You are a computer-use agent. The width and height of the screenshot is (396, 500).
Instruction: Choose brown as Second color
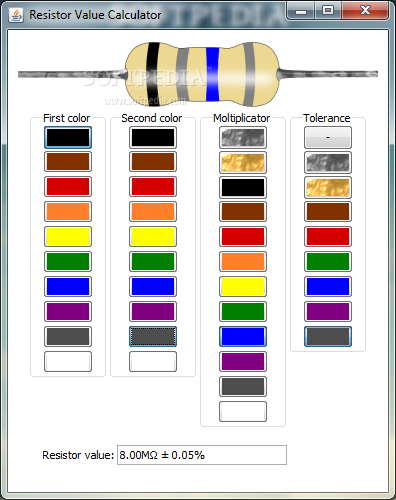[x=153, y=162]
